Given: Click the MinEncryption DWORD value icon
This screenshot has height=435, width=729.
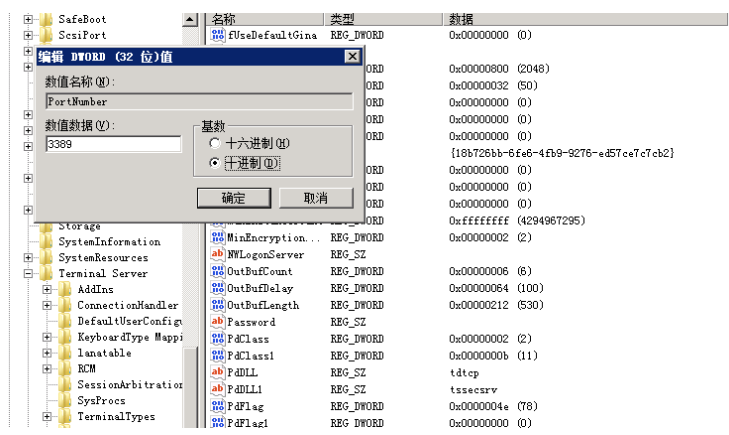Looking at the screenshot, I should 217,237.
